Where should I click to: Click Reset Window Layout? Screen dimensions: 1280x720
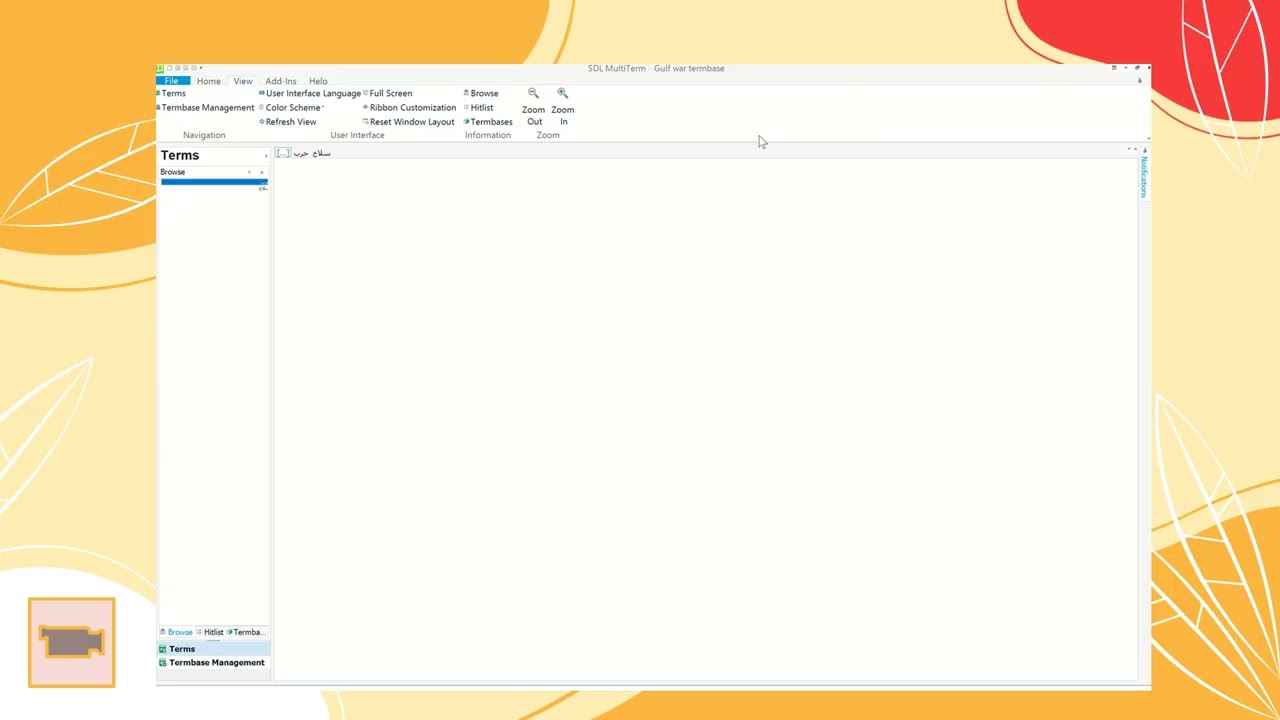409,122
